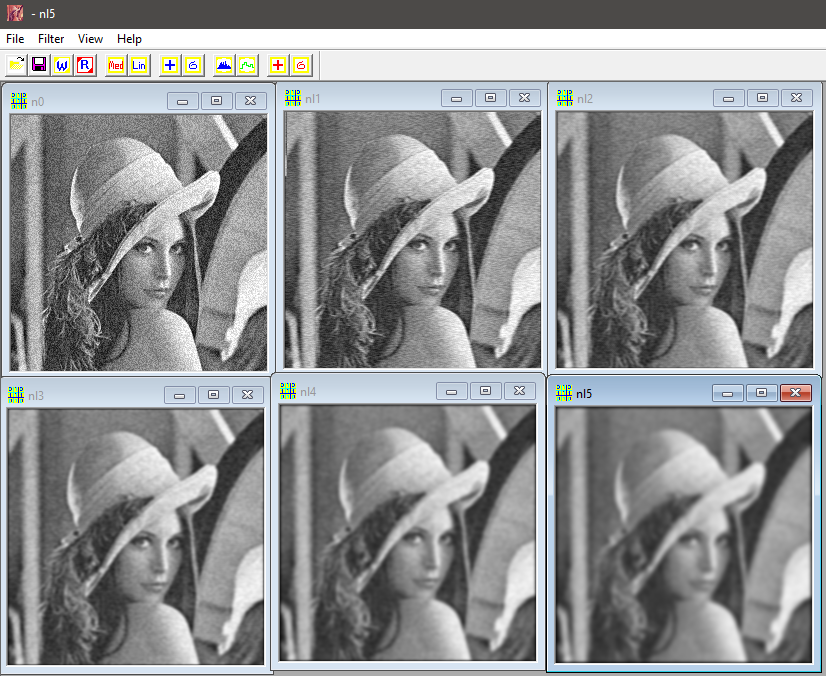
Task: Apply the Lin linear filter button
Action: pos(139,65)
